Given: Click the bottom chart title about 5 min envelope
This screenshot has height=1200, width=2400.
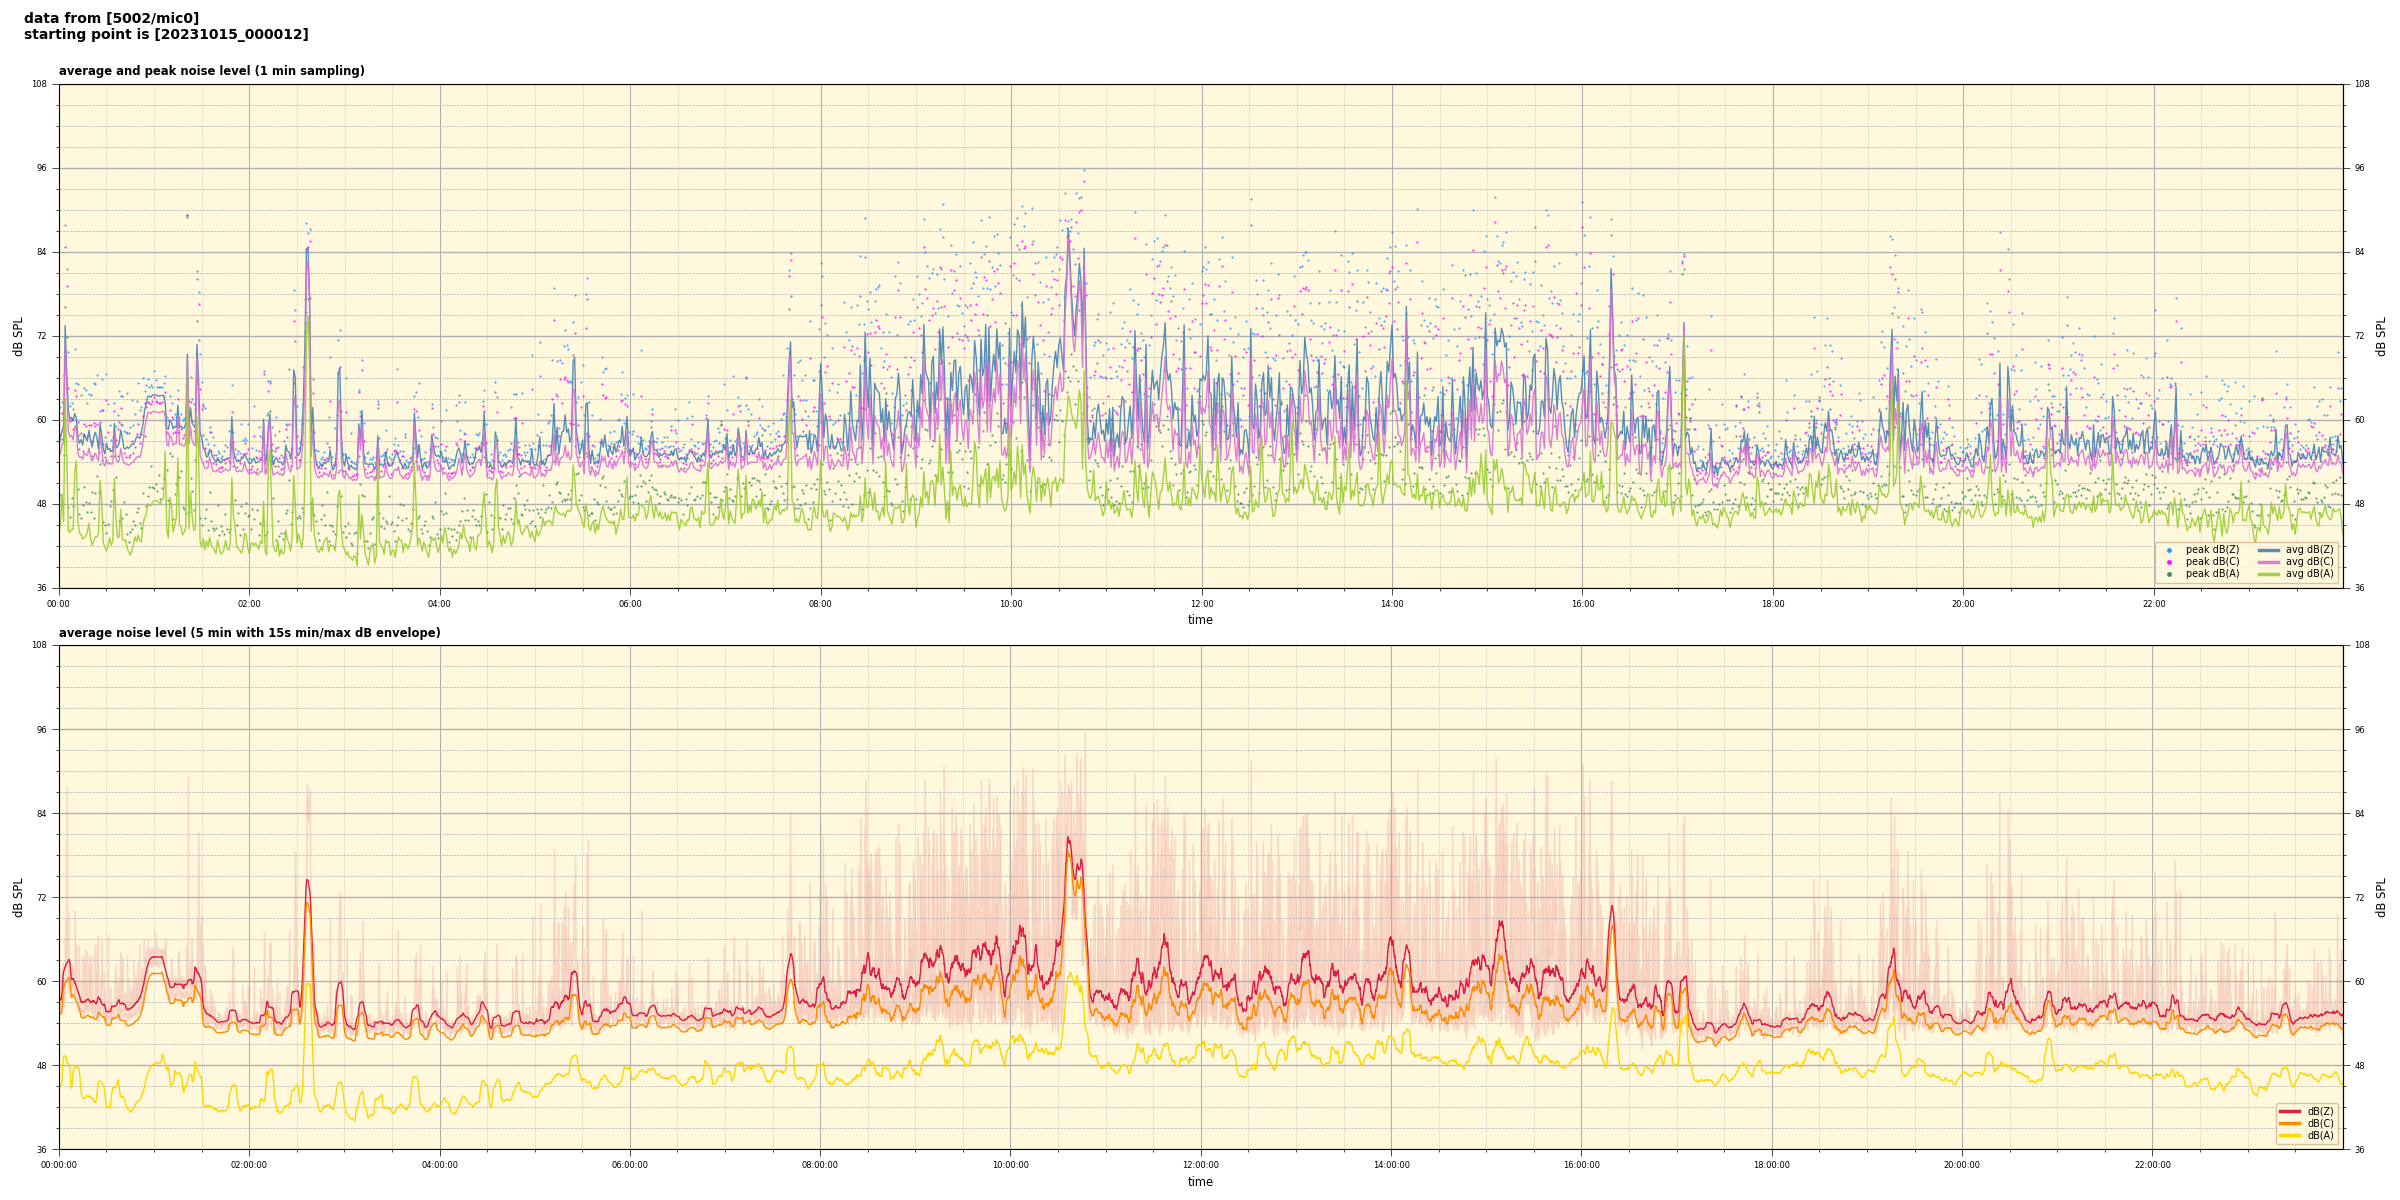Looking at the screenshot, I should click(x=249, y=633).
